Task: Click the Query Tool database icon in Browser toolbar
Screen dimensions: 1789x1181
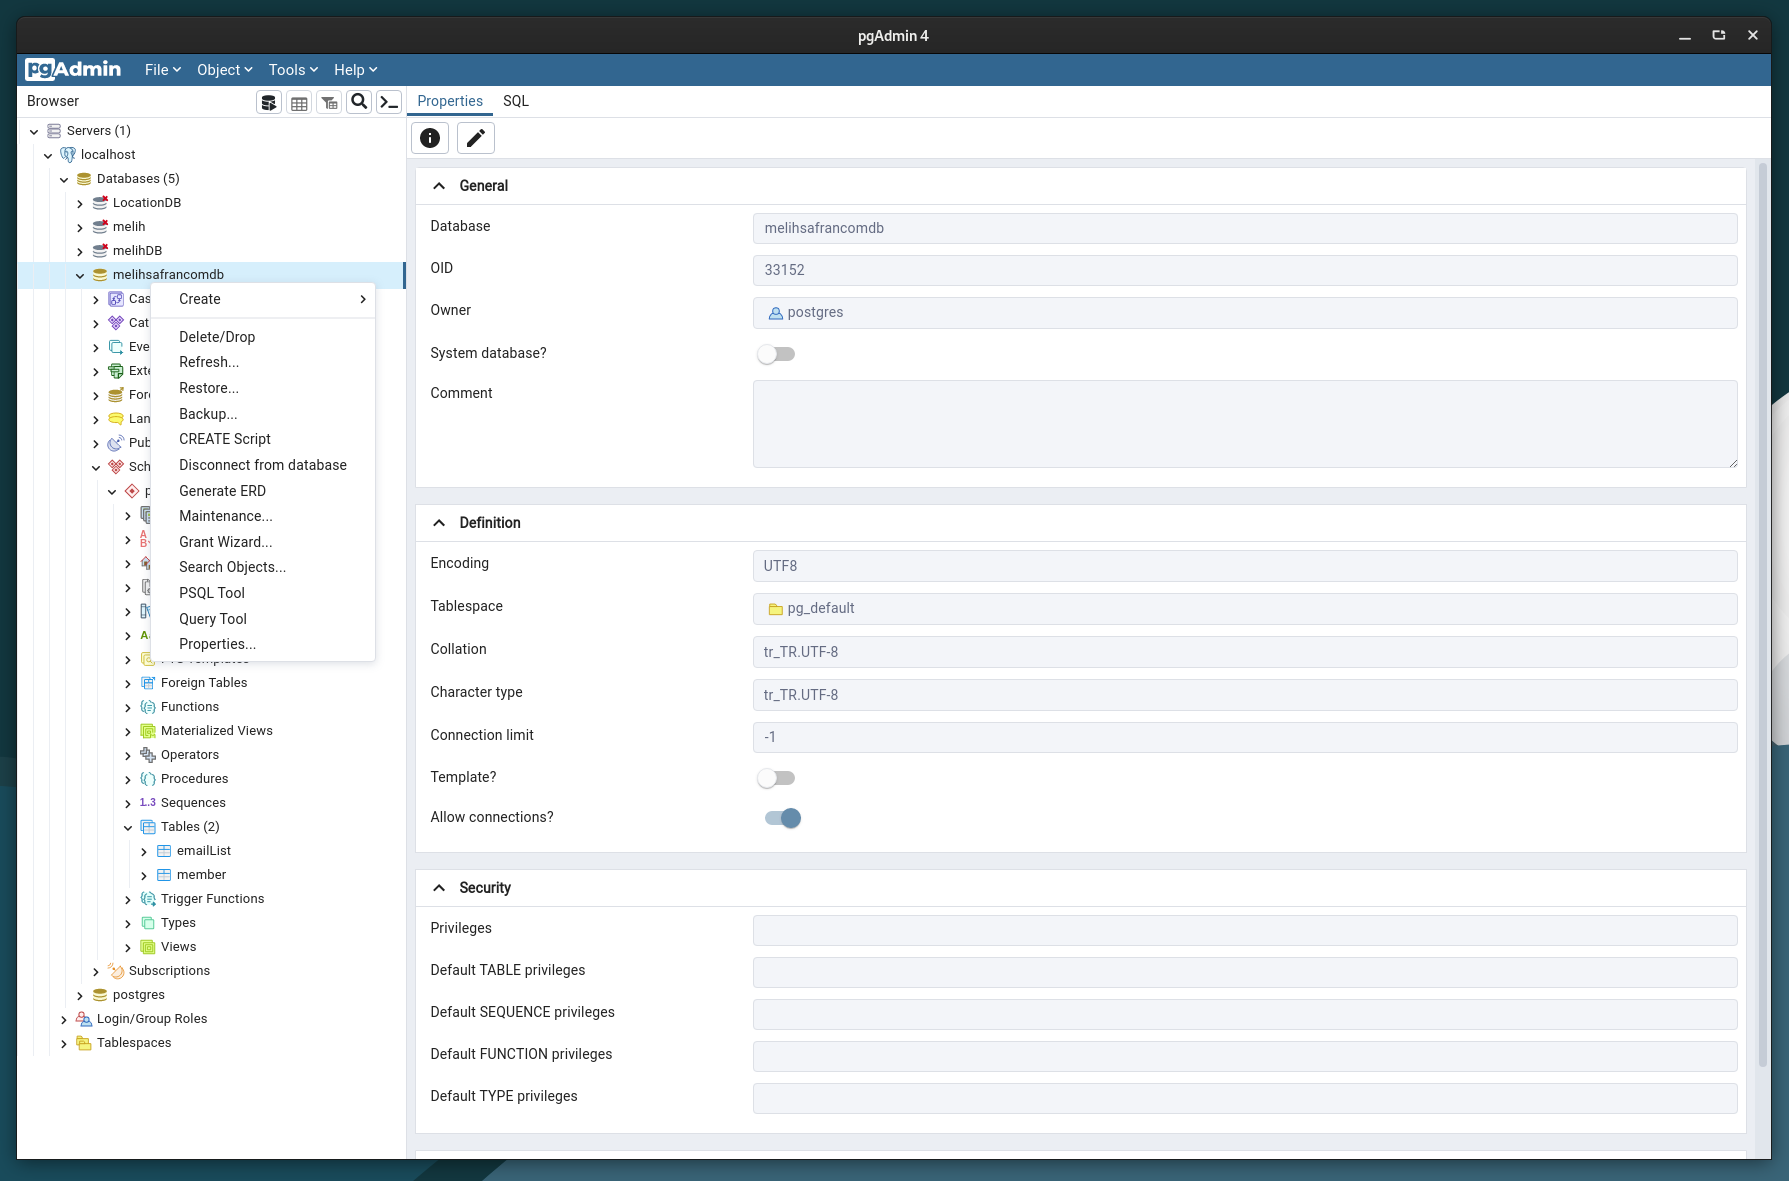Action: (269, 102)
